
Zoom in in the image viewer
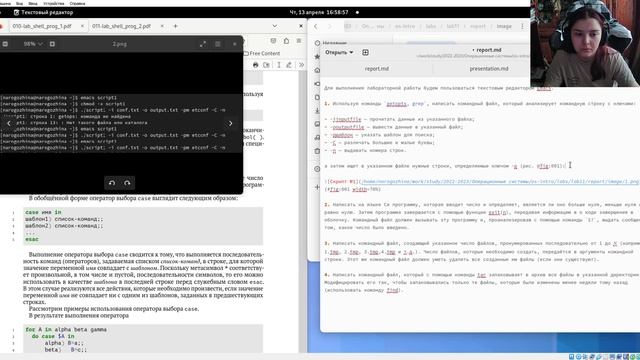(52, 44)
